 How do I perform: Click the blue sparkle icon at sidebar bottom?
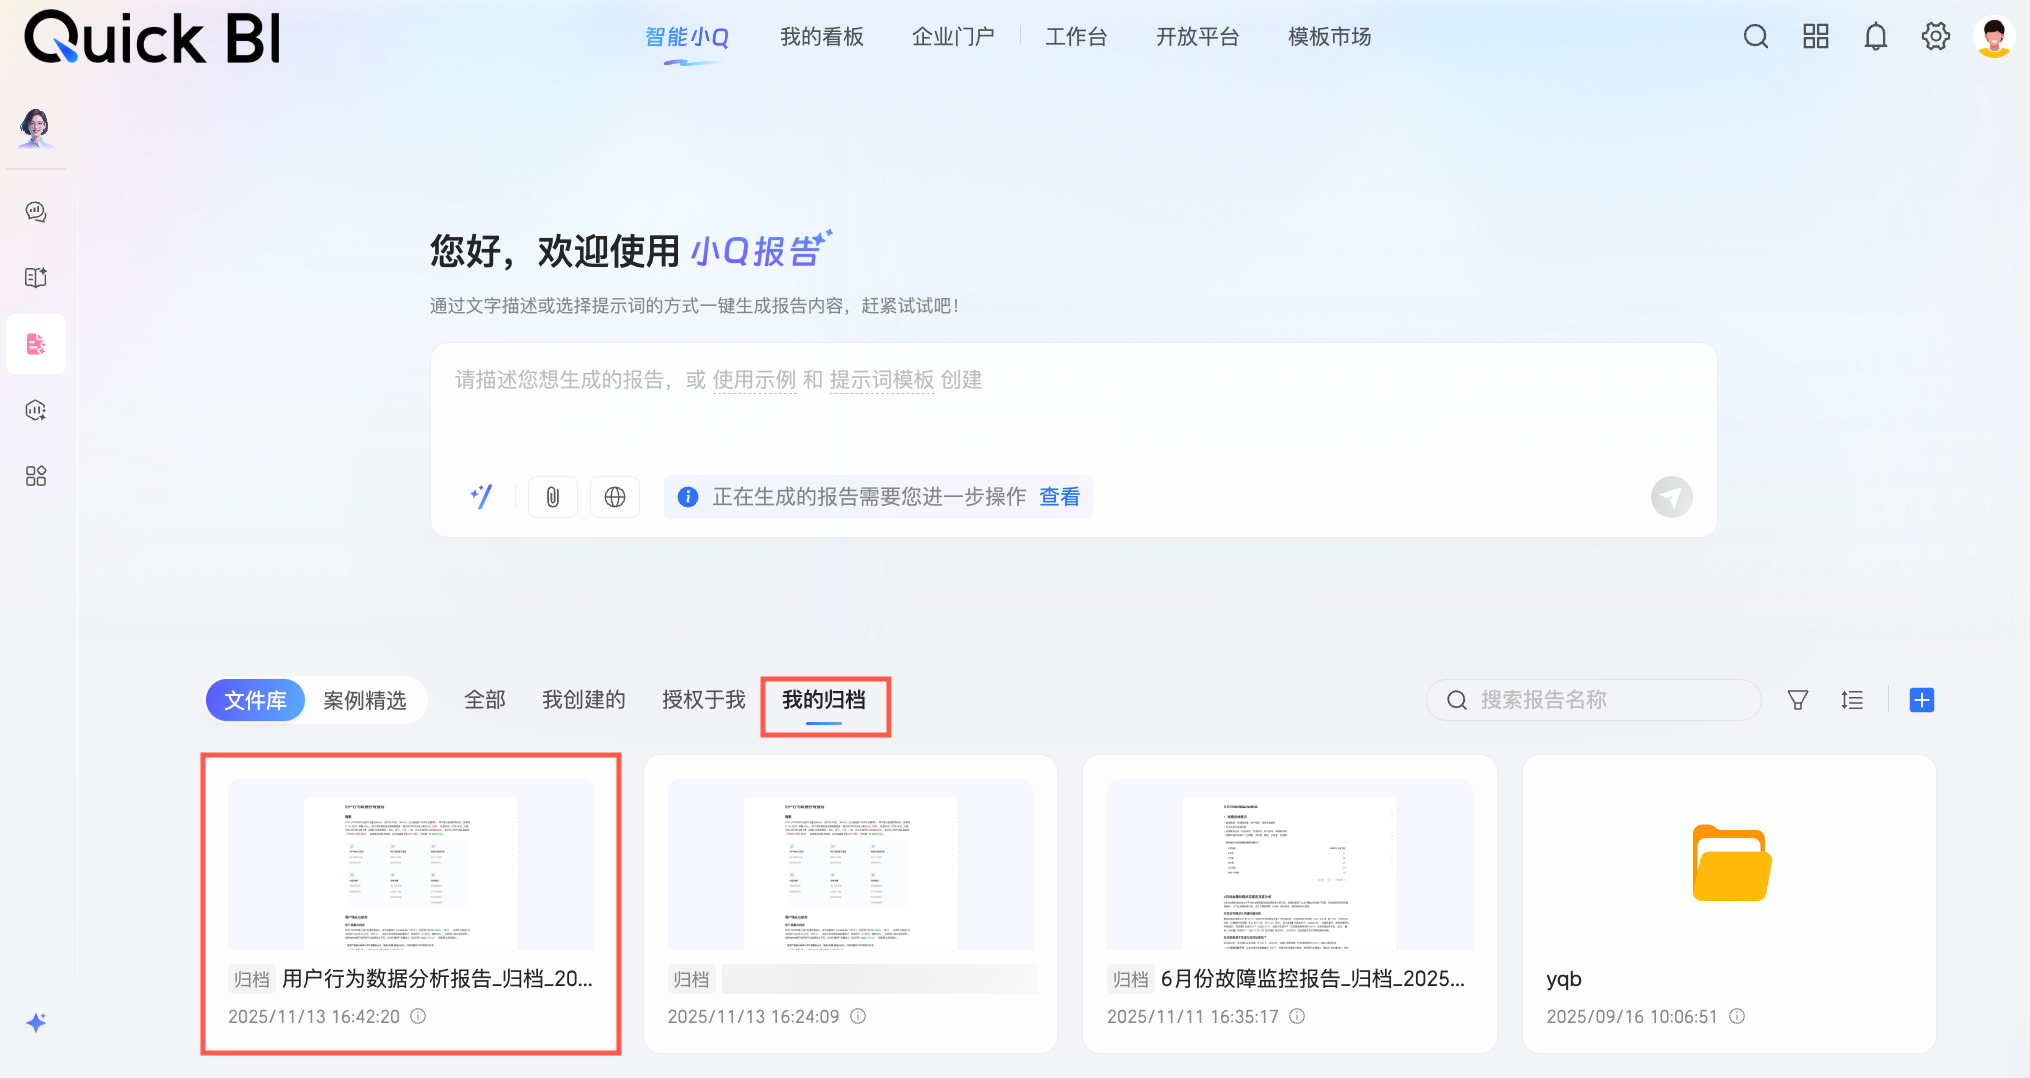click(x=36, y=1022)
